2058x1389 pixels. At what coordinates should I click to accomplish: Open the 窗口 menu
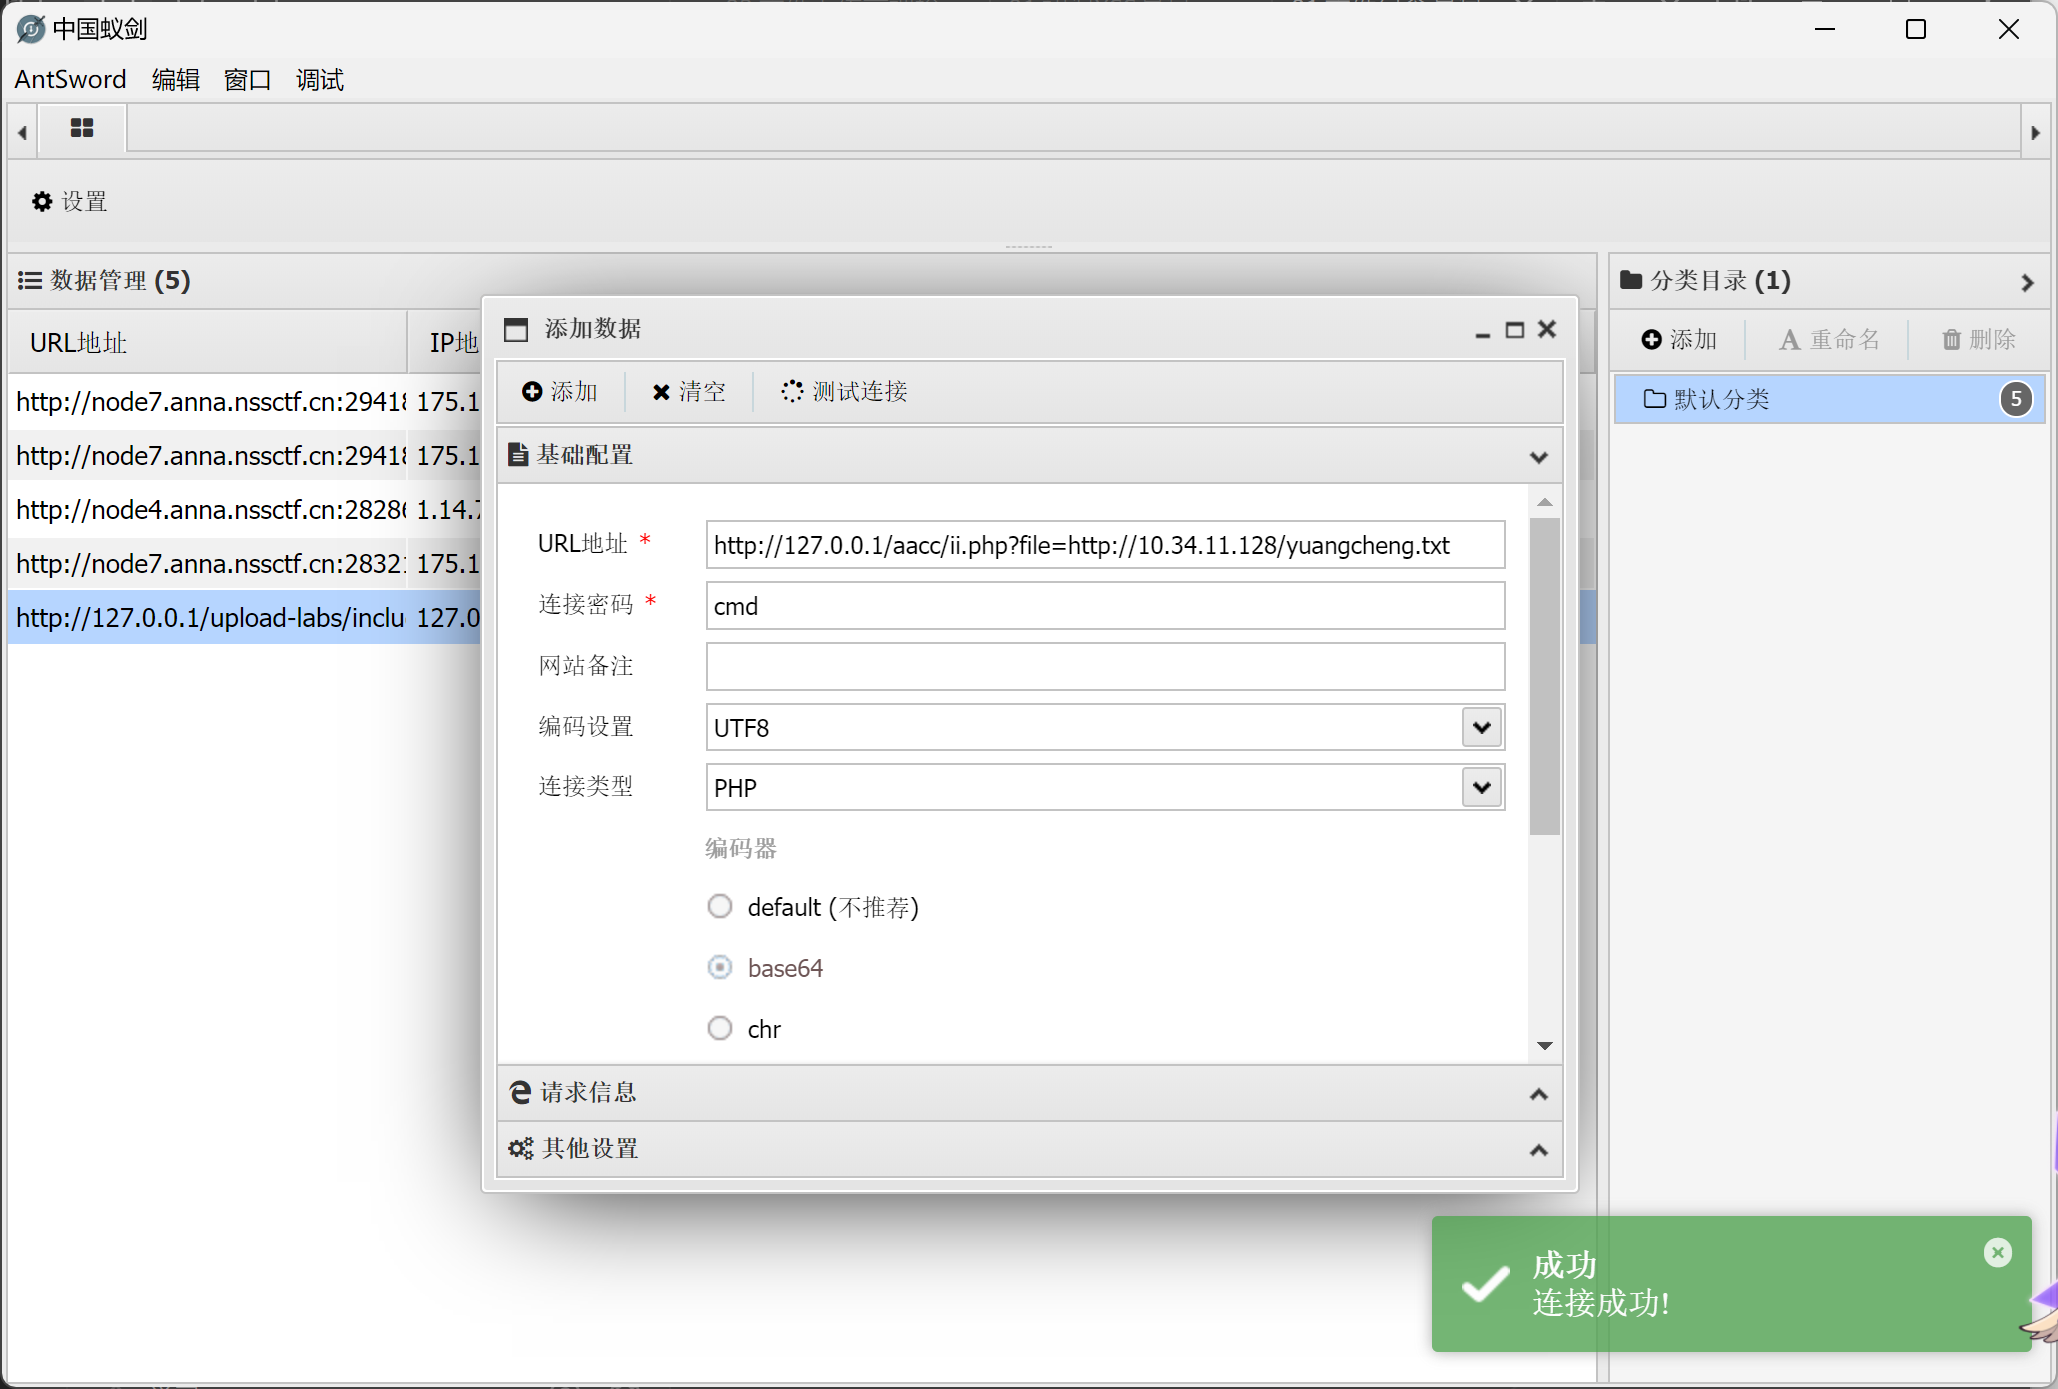(248, 79)
